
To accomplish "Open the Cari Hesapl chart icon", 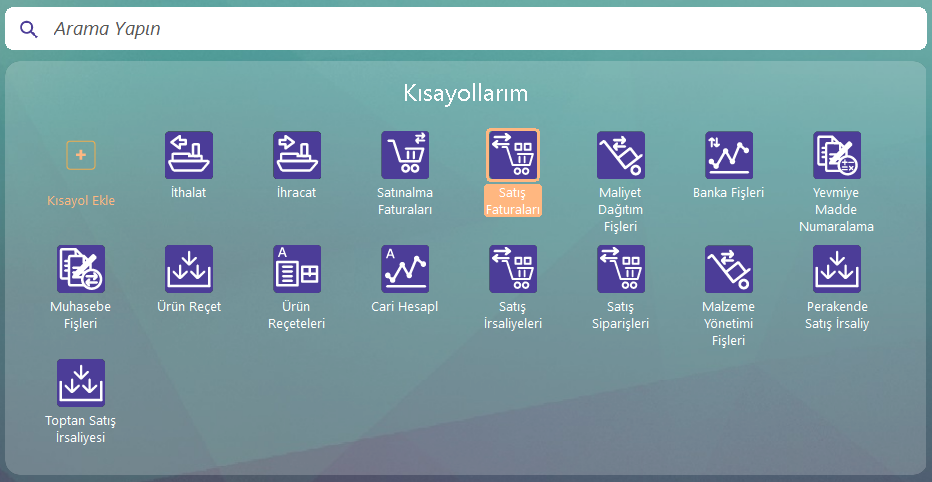I will (405, 269).
